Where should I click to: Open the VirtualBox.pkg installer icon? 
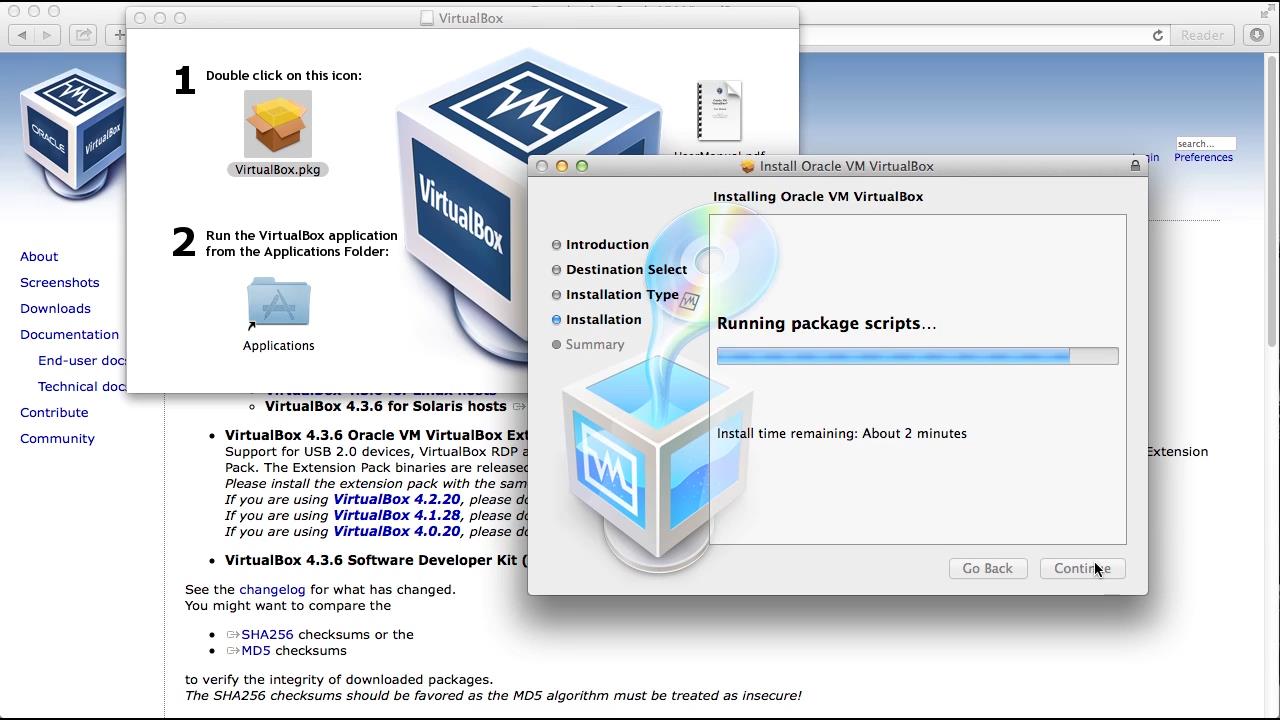pyautogui.click(x=278, y=124)
